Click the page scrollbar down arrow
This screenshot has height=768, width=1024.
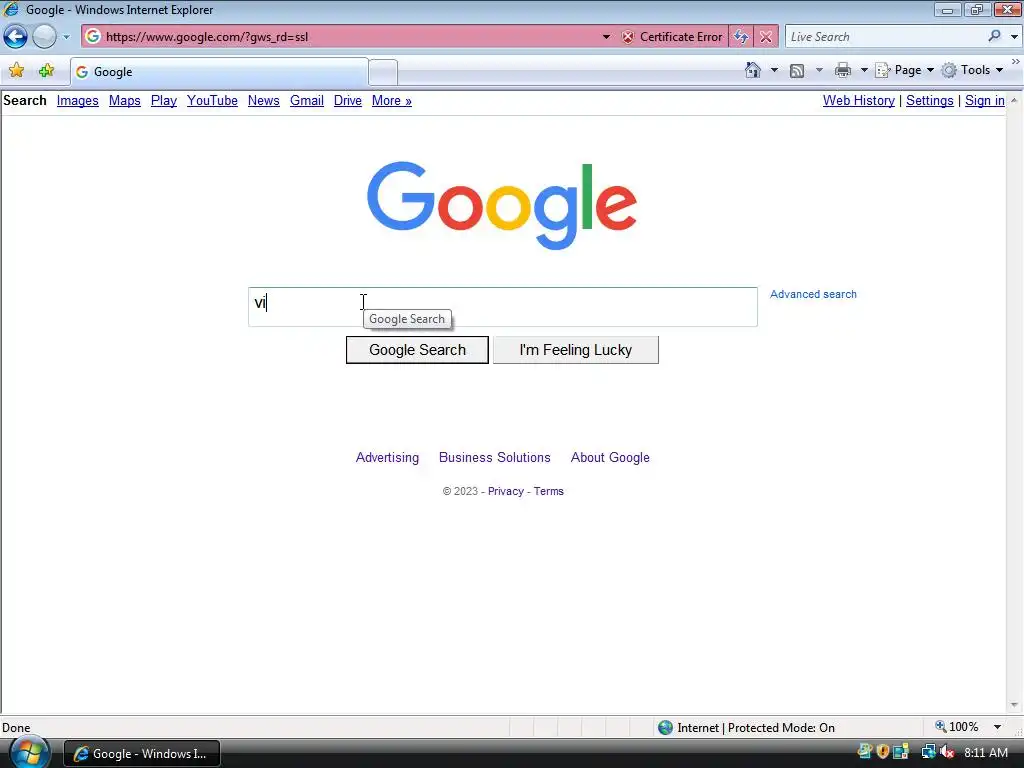point(1014,705)
